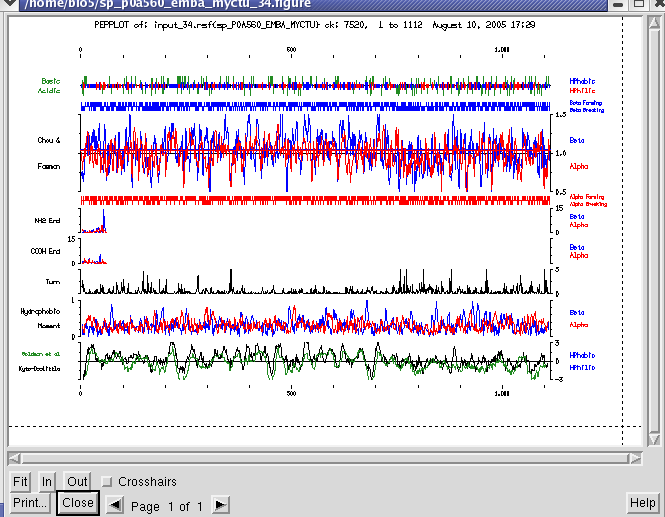Click the Basic label at plot top
This screenshot has height=517, width=665.
50,80
